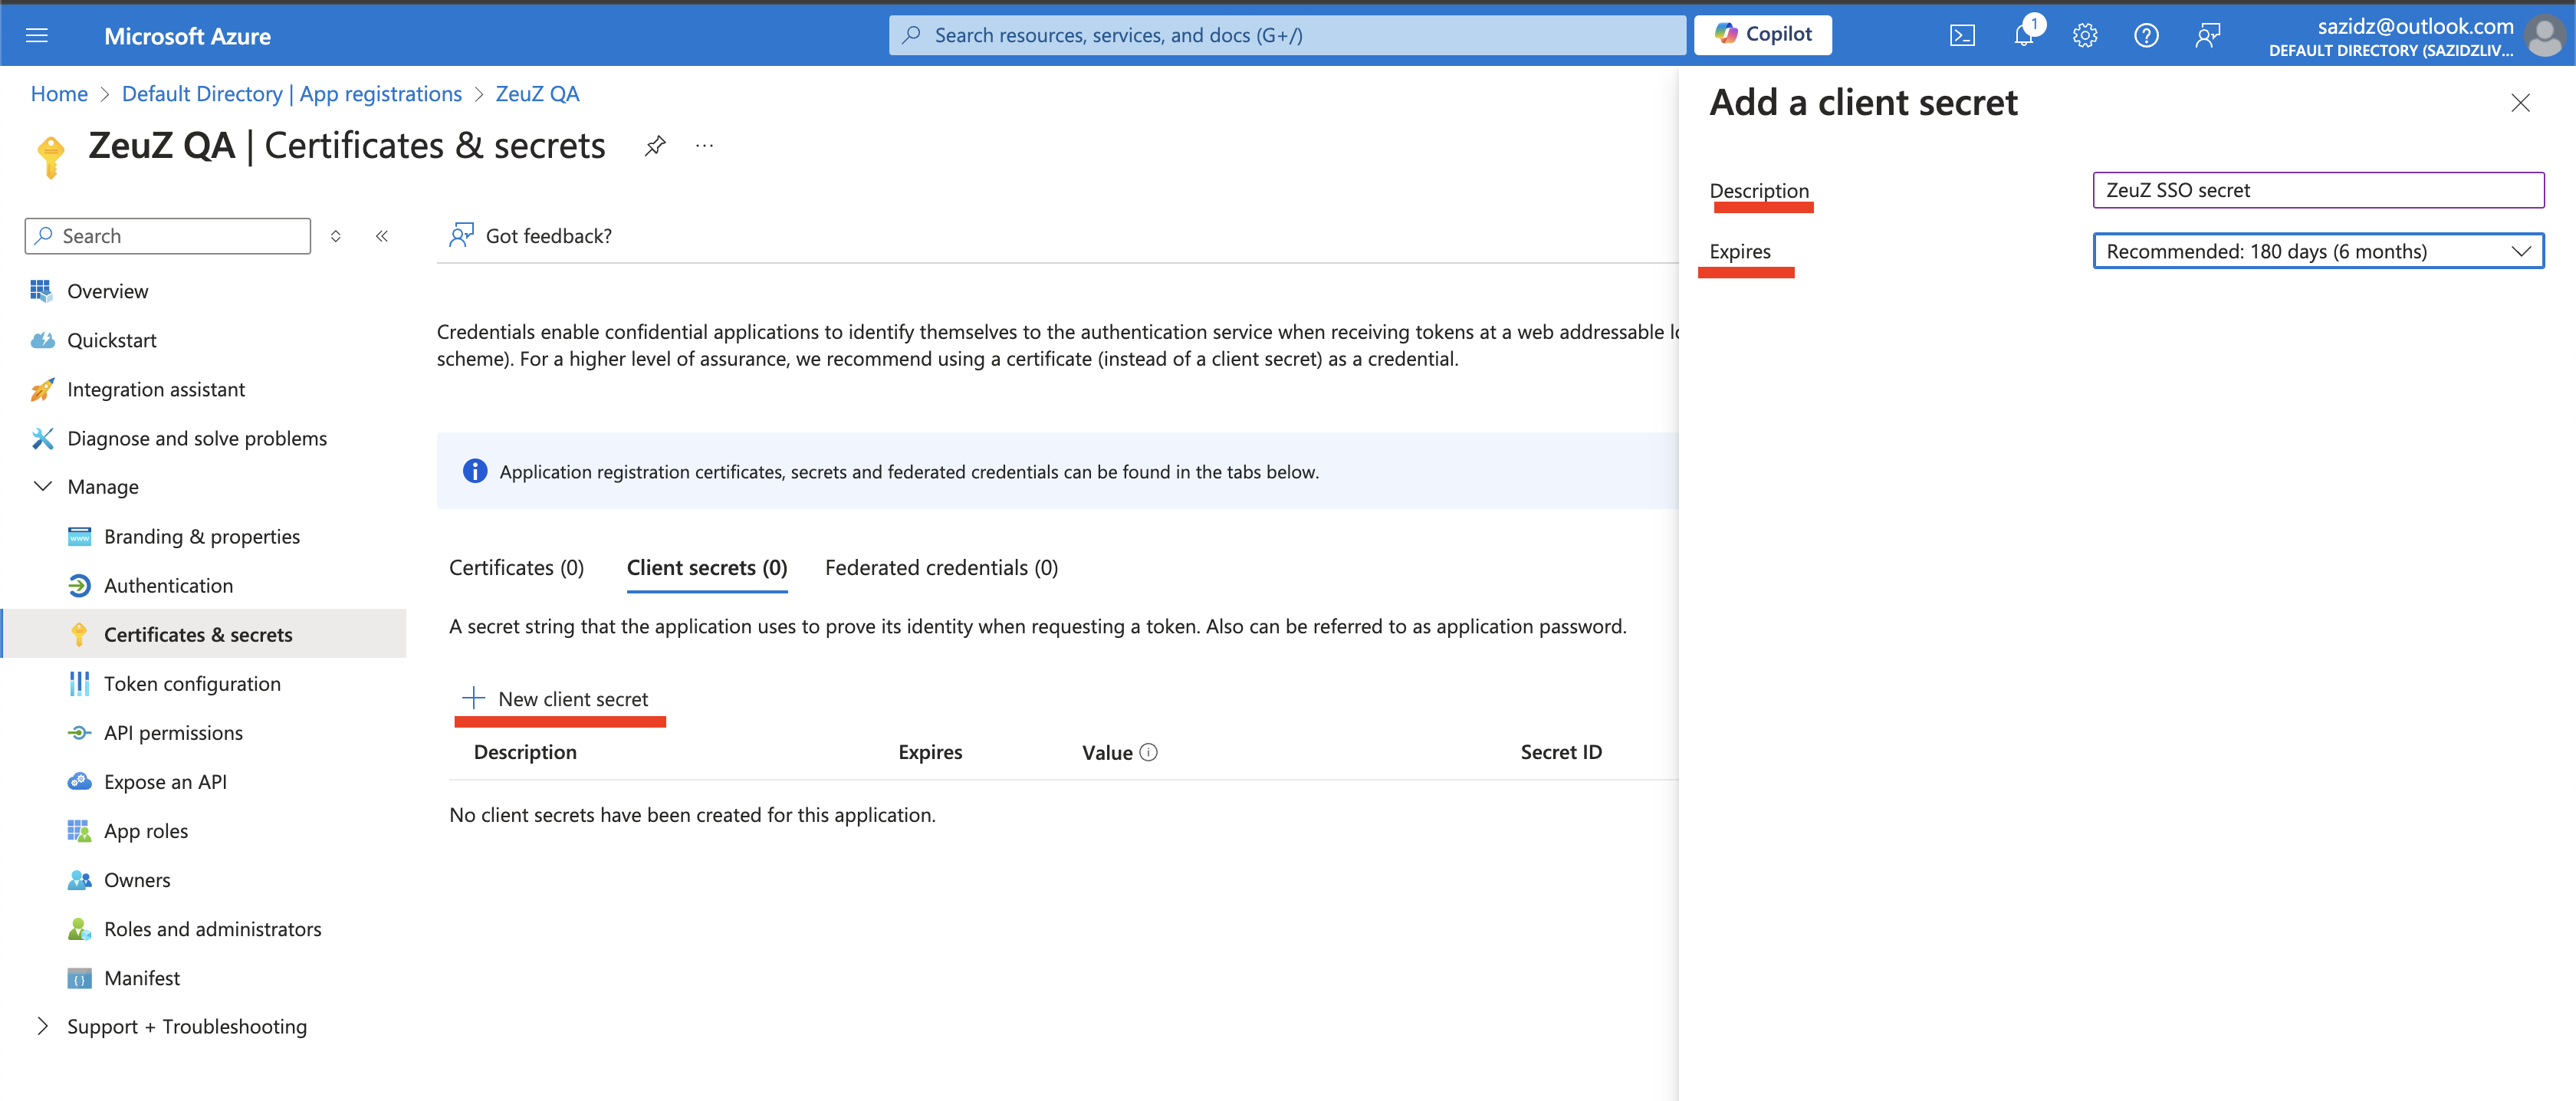Pin the Certificates & secrets page
2576x1101 pixels.
tap(655, 146)
